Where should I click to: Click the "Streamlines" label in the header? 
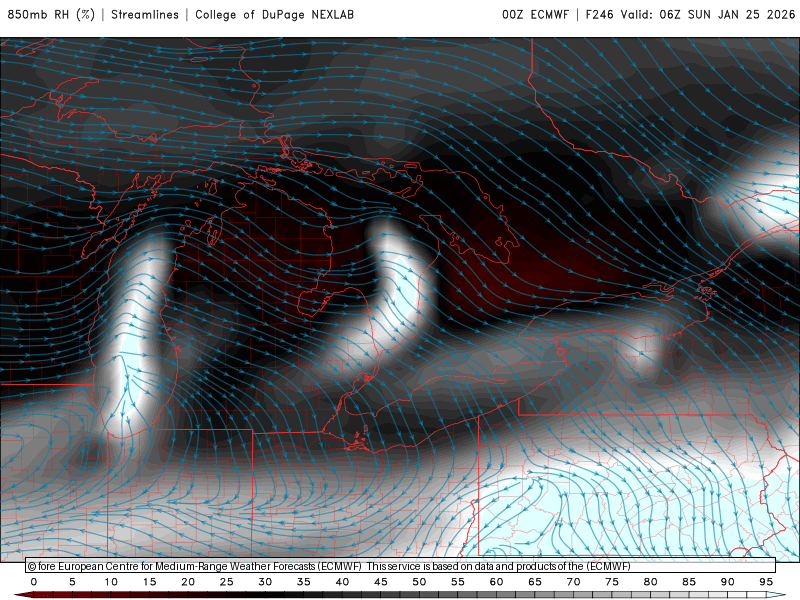pyautogui.click(x=145, y=14)
